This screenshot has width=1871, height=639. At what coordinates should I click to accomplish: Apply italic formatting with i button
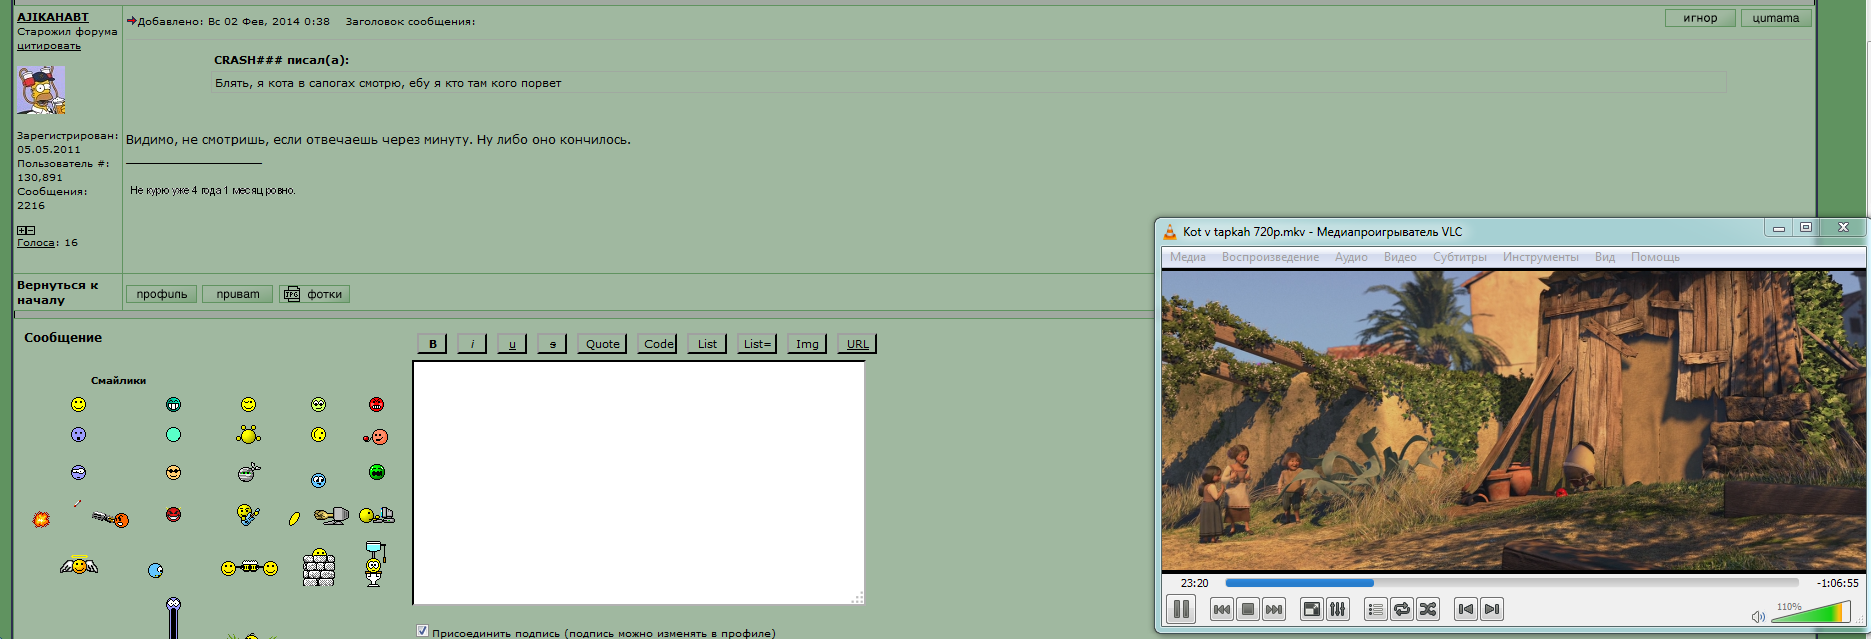(472, 343)
